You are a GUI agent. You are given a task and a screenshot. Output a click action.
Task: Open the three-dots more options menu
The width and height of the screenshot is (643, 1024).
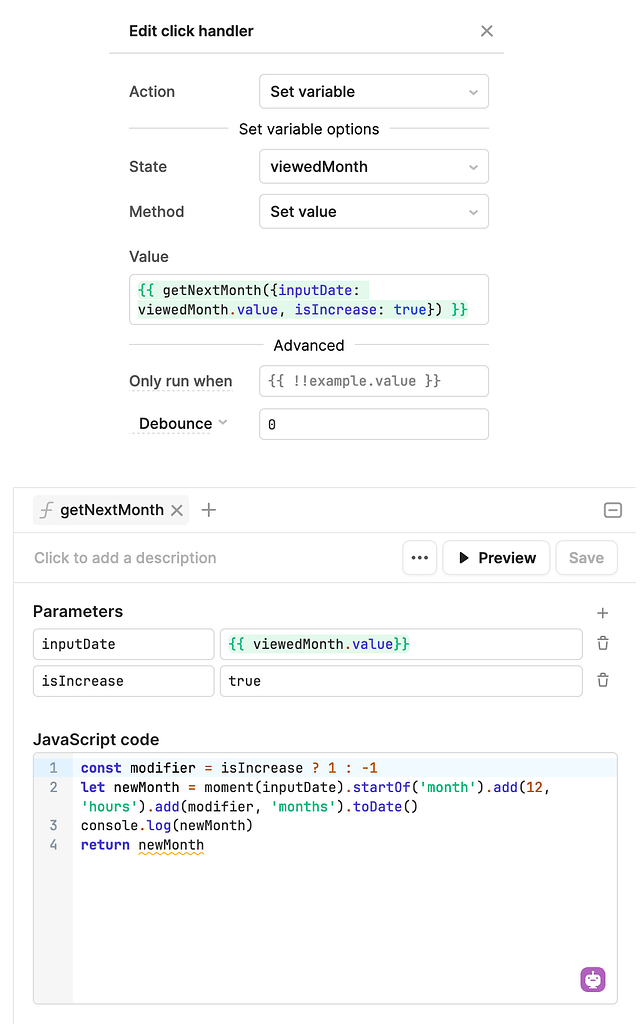pos(420,558)
